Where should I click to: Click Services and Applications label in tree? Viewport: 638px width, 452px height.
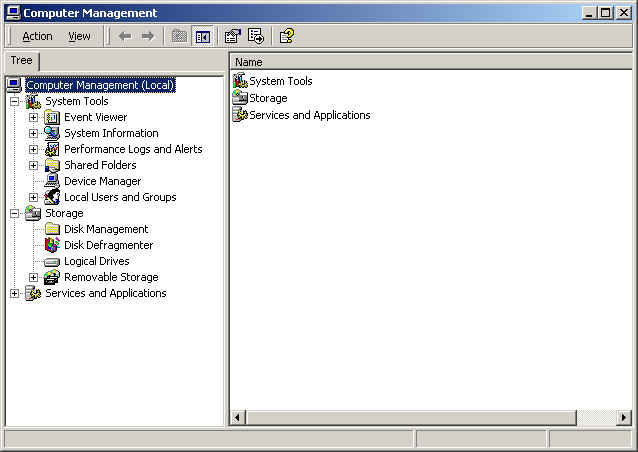coord(106,293)
